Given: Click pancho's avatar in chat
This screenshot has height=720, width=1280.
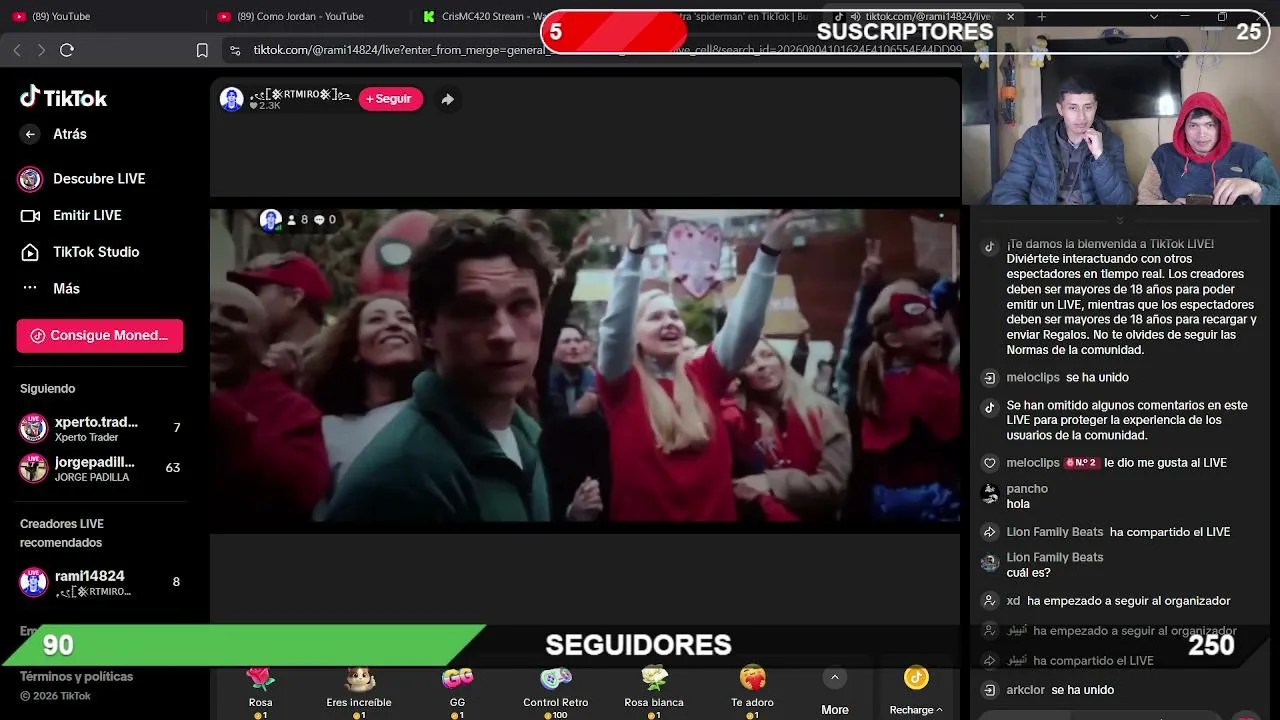Looking at the screenshot, I should click(x=990, y=494).
